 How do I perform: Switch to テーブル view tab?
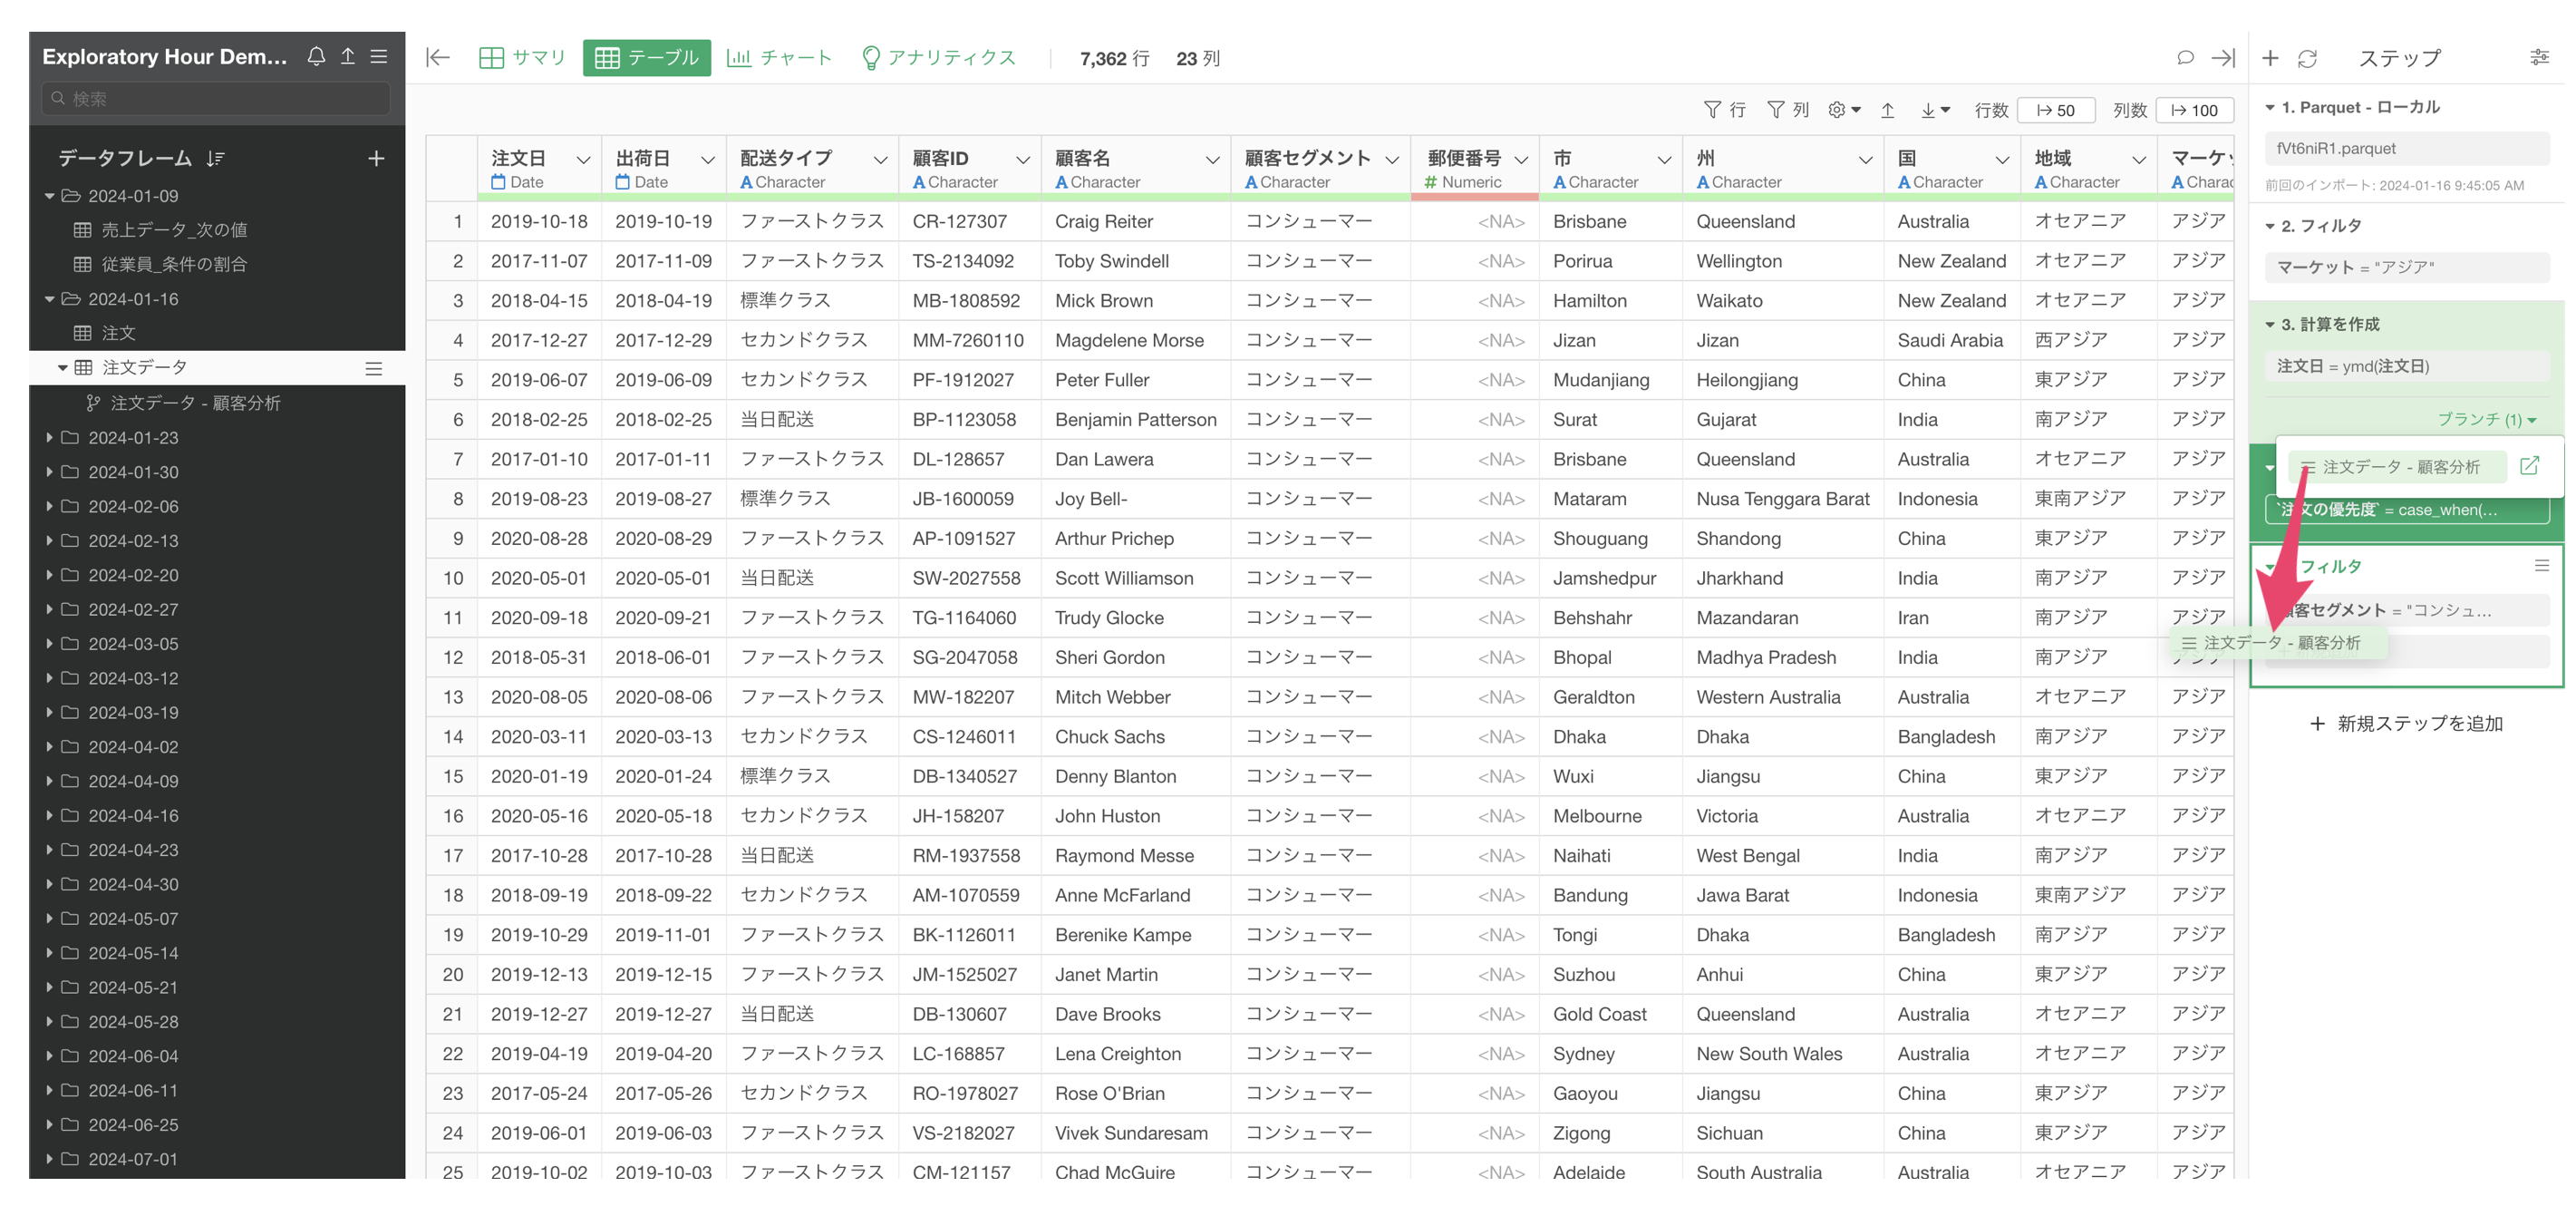[x=647, y=58]
